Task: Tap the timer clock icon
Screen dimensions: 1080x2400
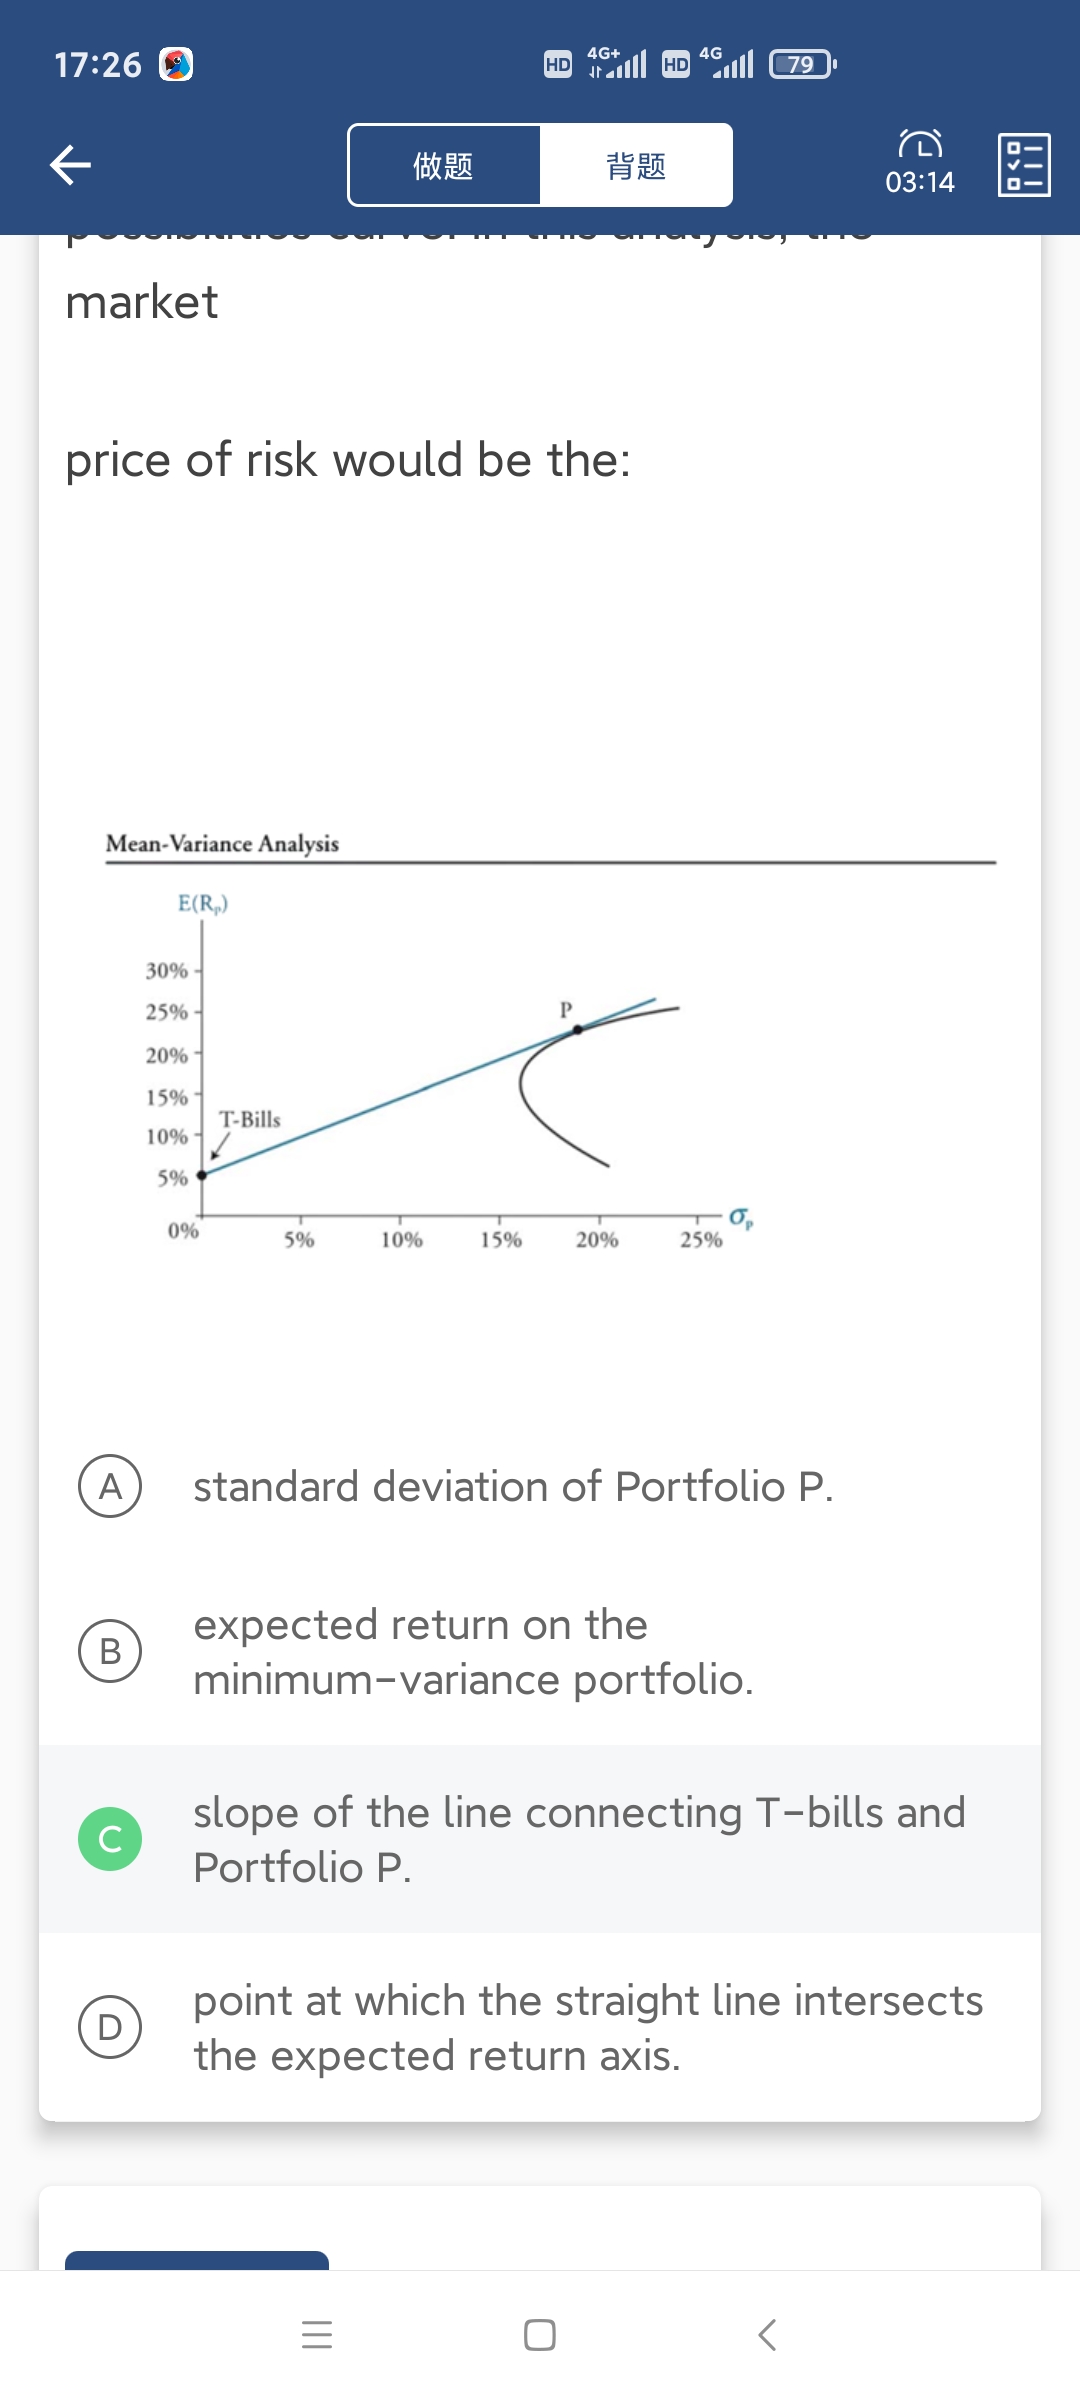Action: tap(919, 145)
